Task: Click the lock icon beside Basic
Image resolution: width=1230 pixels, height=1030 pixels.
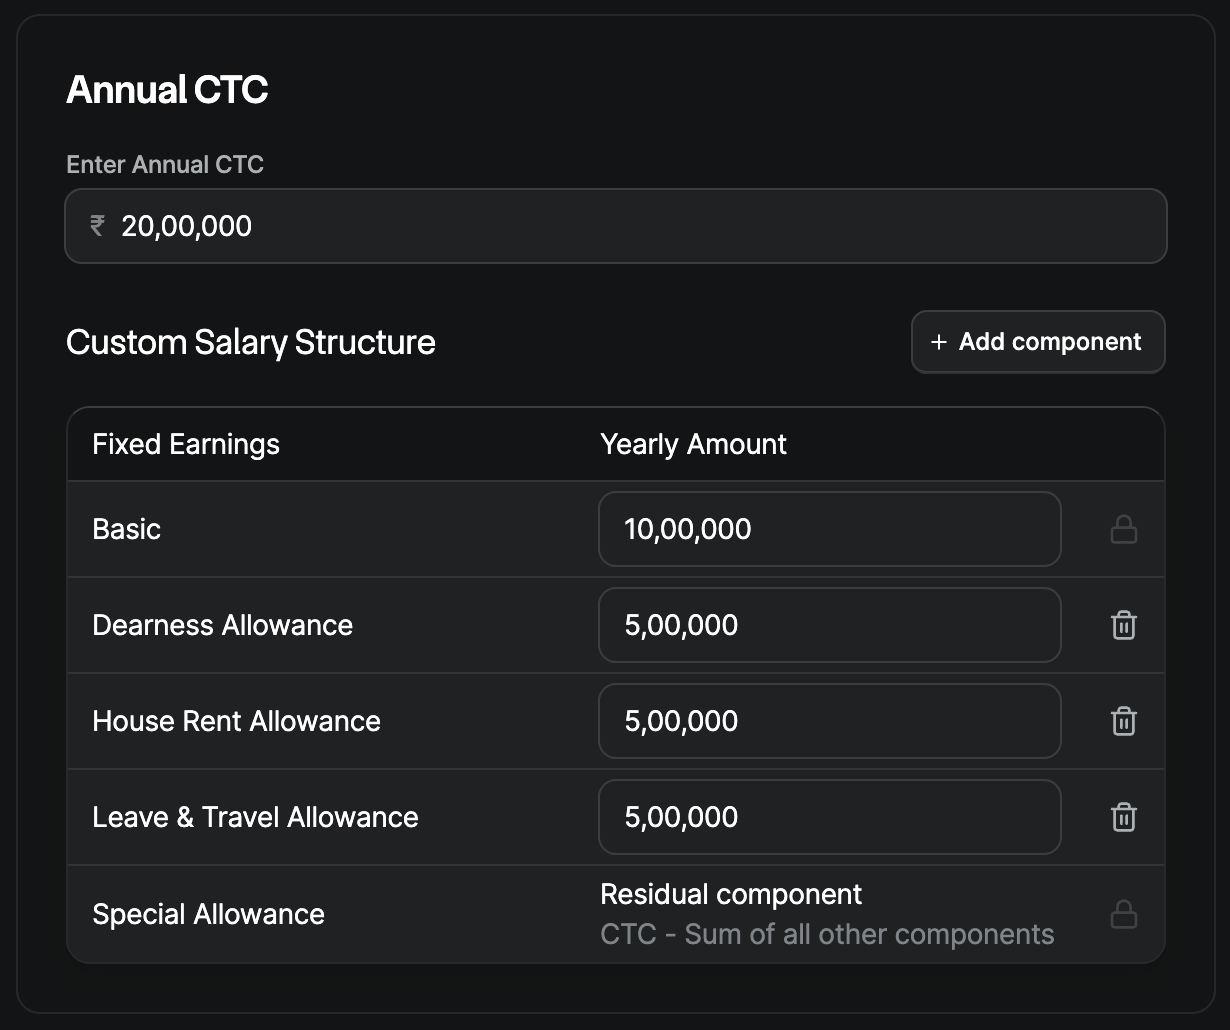Action: pyautogui.click(x=1124, y=529)
